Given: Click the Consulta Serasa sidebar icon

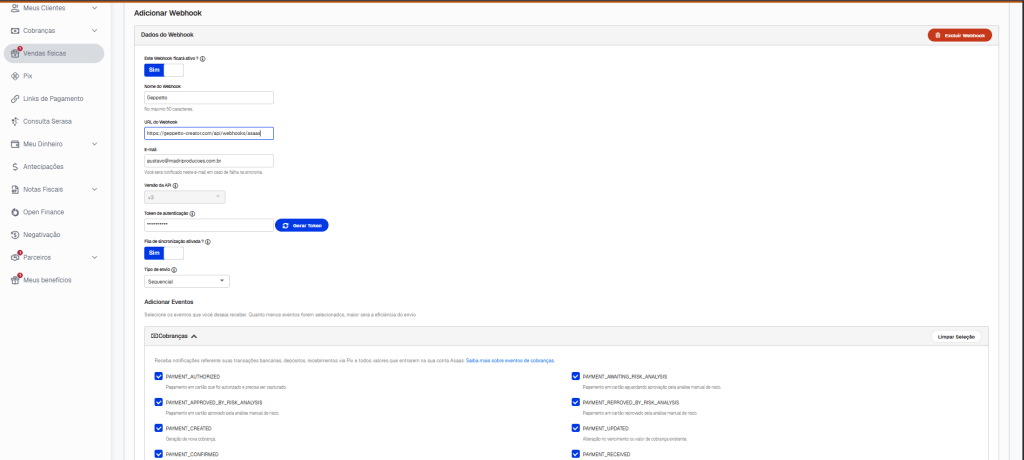Looking at the screenshot, I should 14,121.
